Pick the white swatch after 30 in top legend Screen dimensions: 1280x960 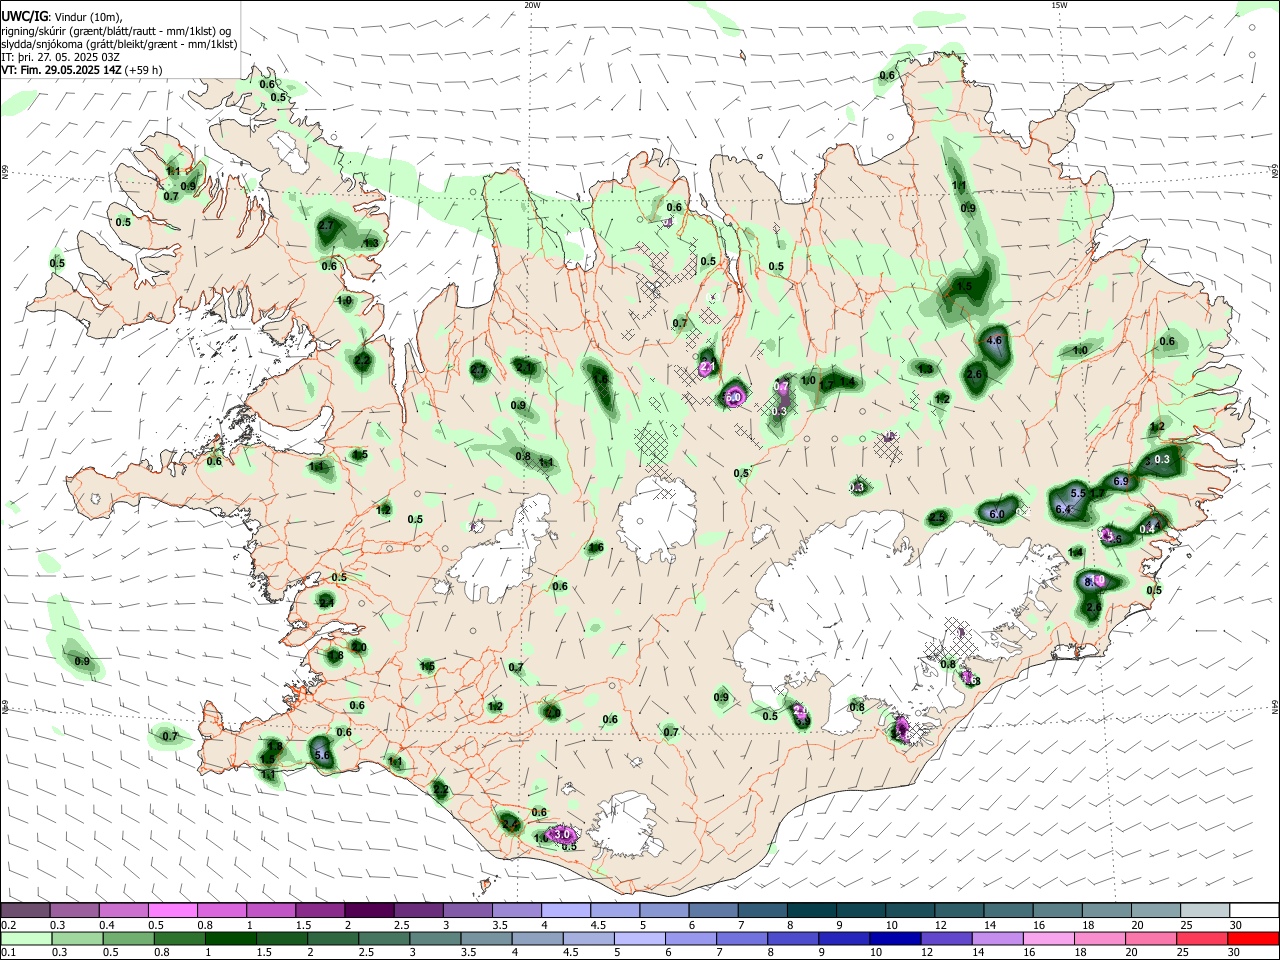pyautogui.click(x=1254, y=910)
